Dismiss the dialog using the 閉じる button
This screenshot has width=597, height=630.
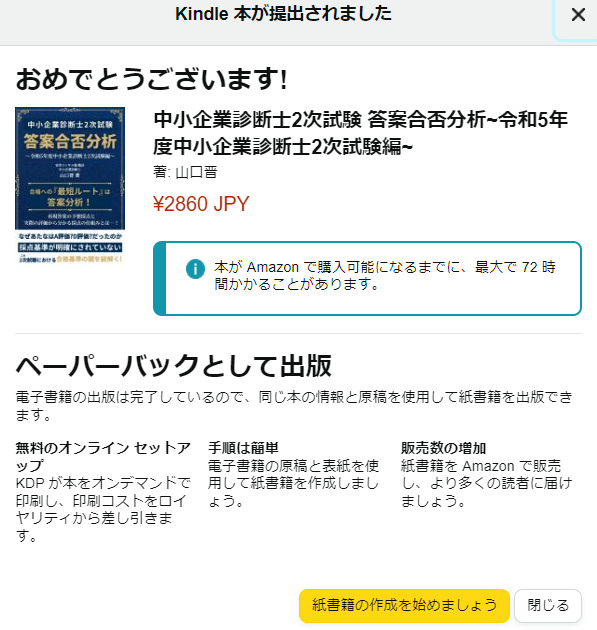548,605
